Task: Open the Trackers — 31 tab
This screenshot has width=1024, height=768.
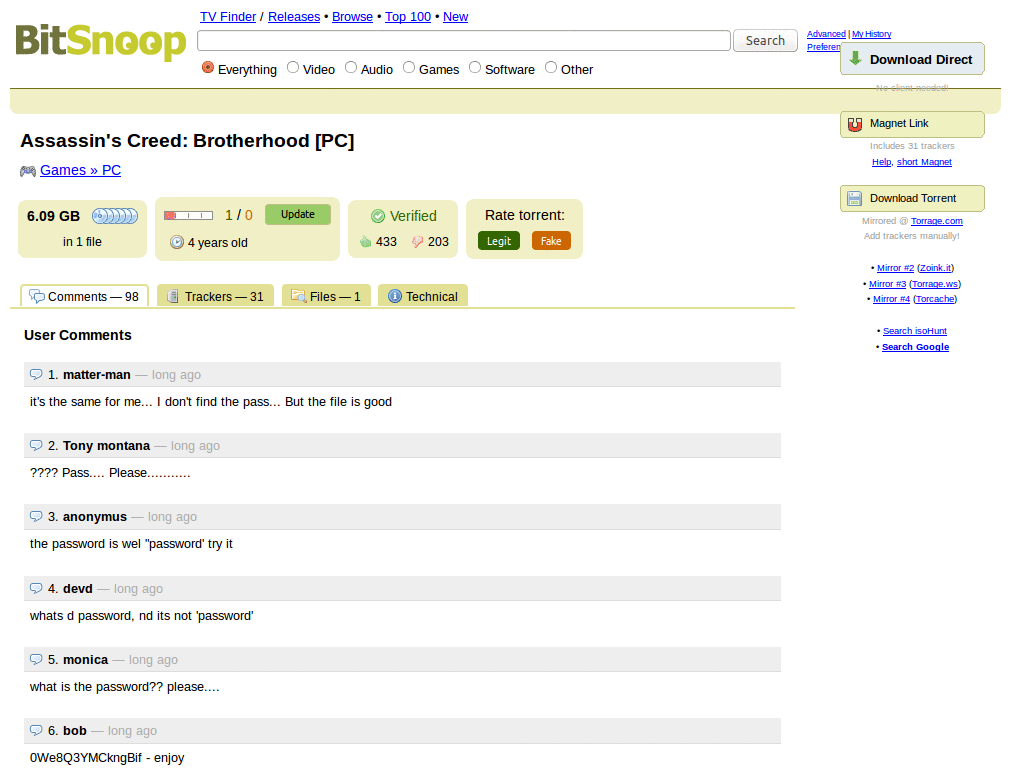Action: [x=216, y=296]
